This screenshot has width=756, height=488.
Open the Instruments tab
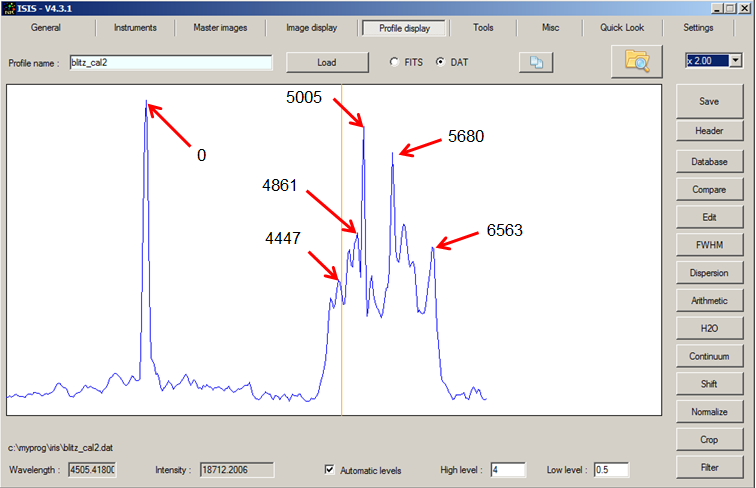135,28
